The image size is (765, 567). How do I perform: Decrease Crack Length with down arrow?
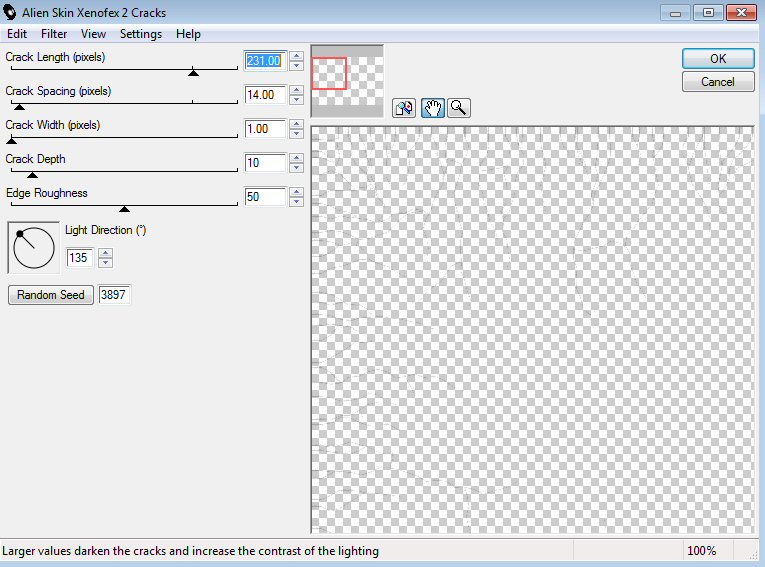(x=296, y=66)
